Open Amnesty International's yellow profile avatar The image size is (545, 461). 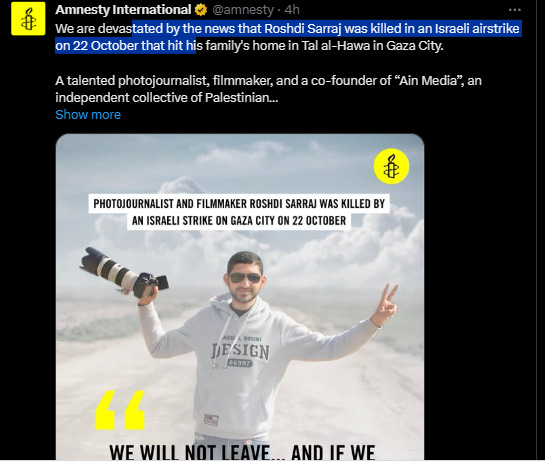click(28, 18)
